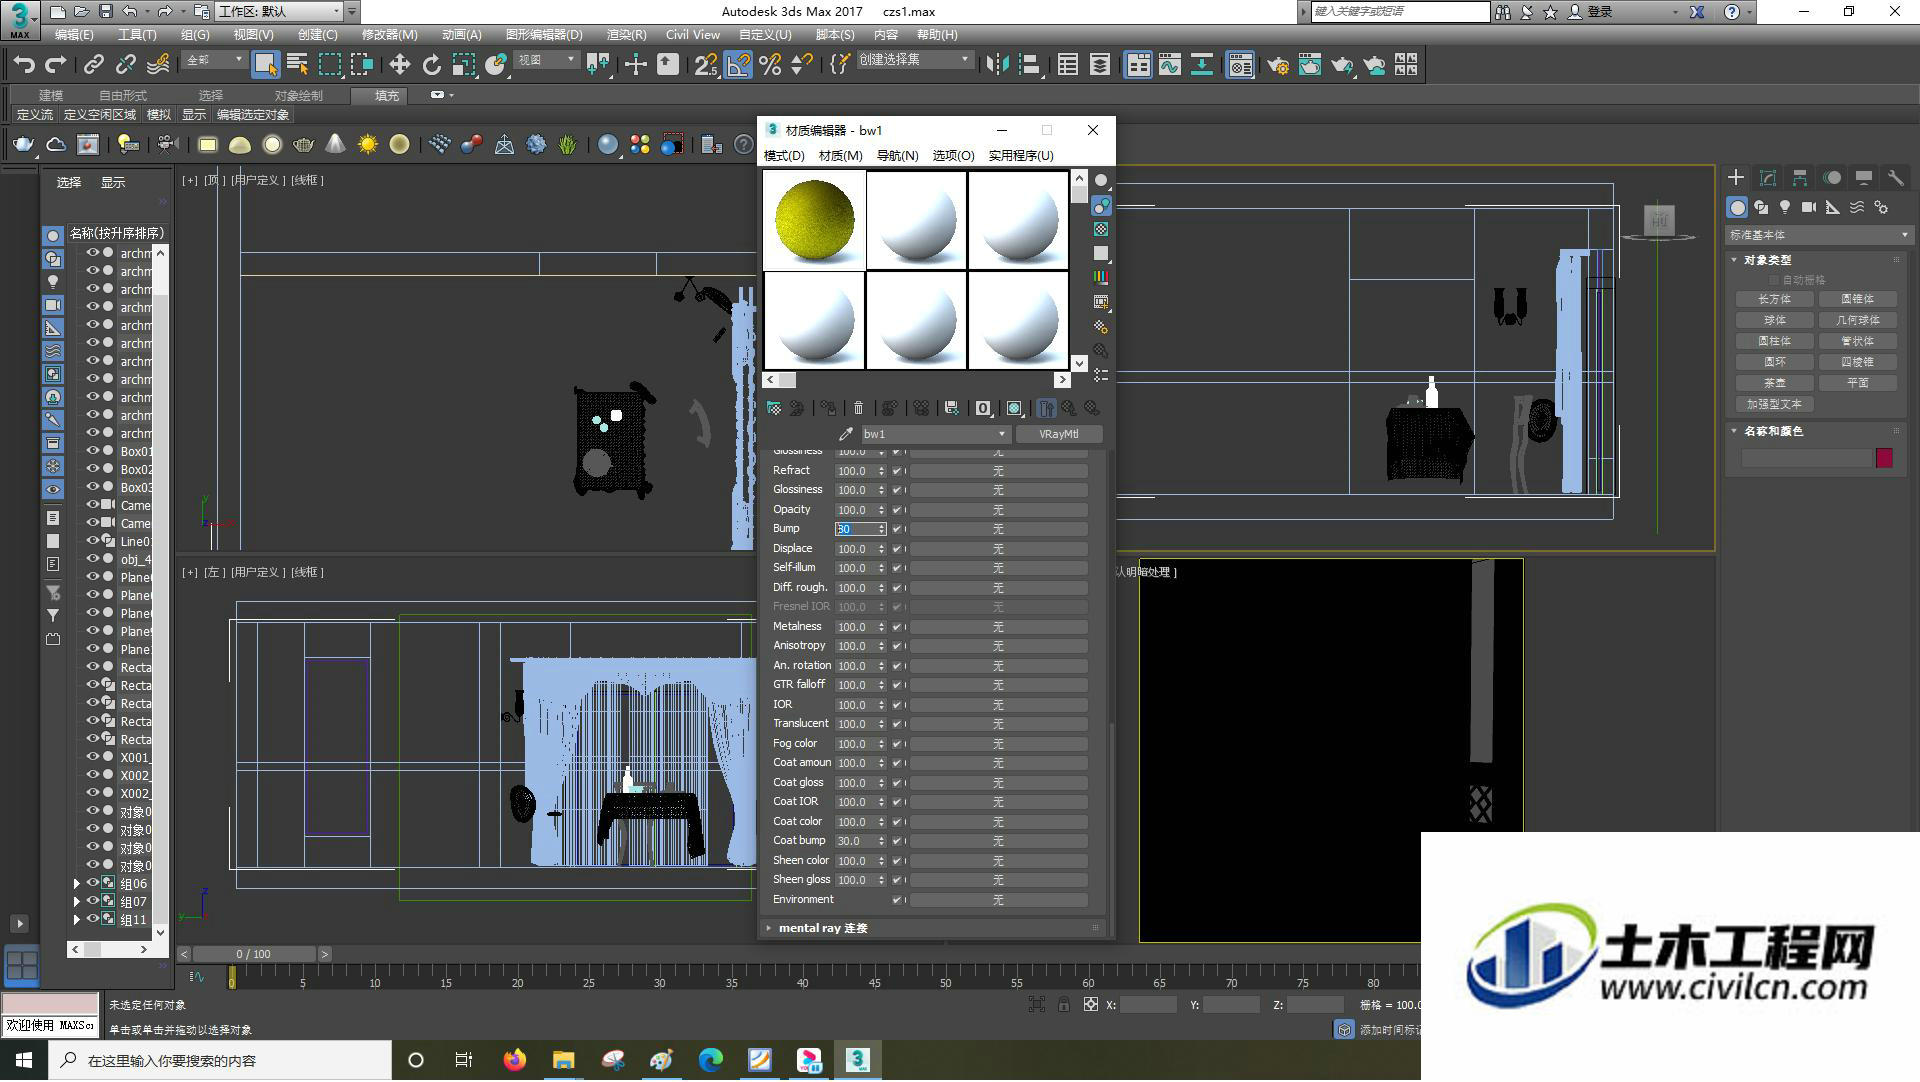Click the Undo arrow in main toolbar

click(x=23, y=65)
